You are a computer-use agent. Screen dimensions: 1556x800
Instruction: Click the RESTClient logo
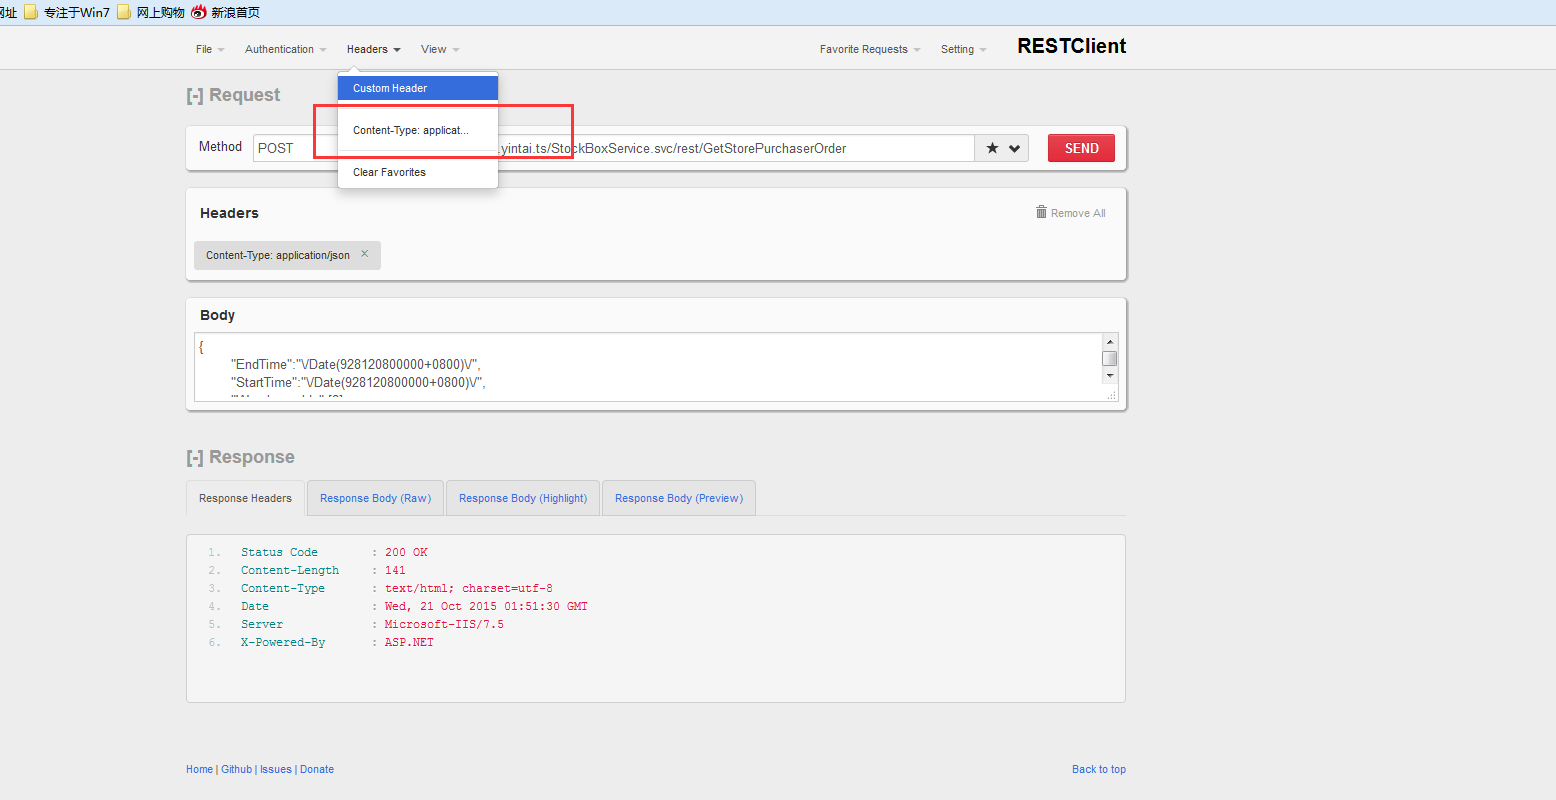1071,46
